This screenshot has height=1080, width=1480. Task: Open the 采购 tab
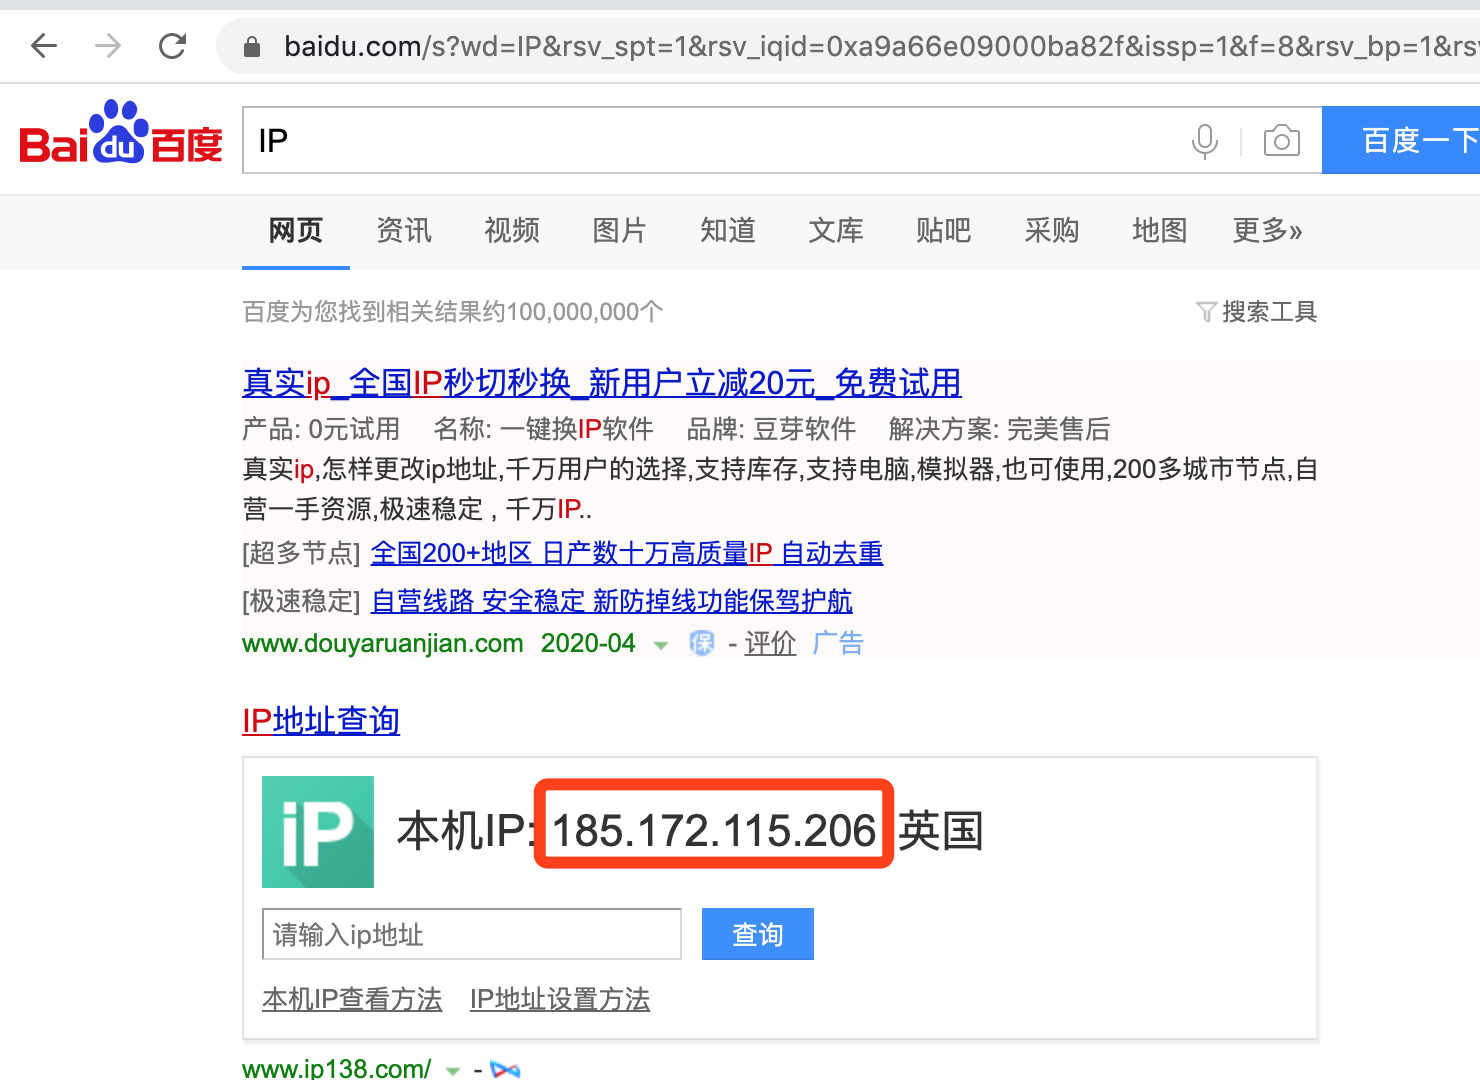1052,231
